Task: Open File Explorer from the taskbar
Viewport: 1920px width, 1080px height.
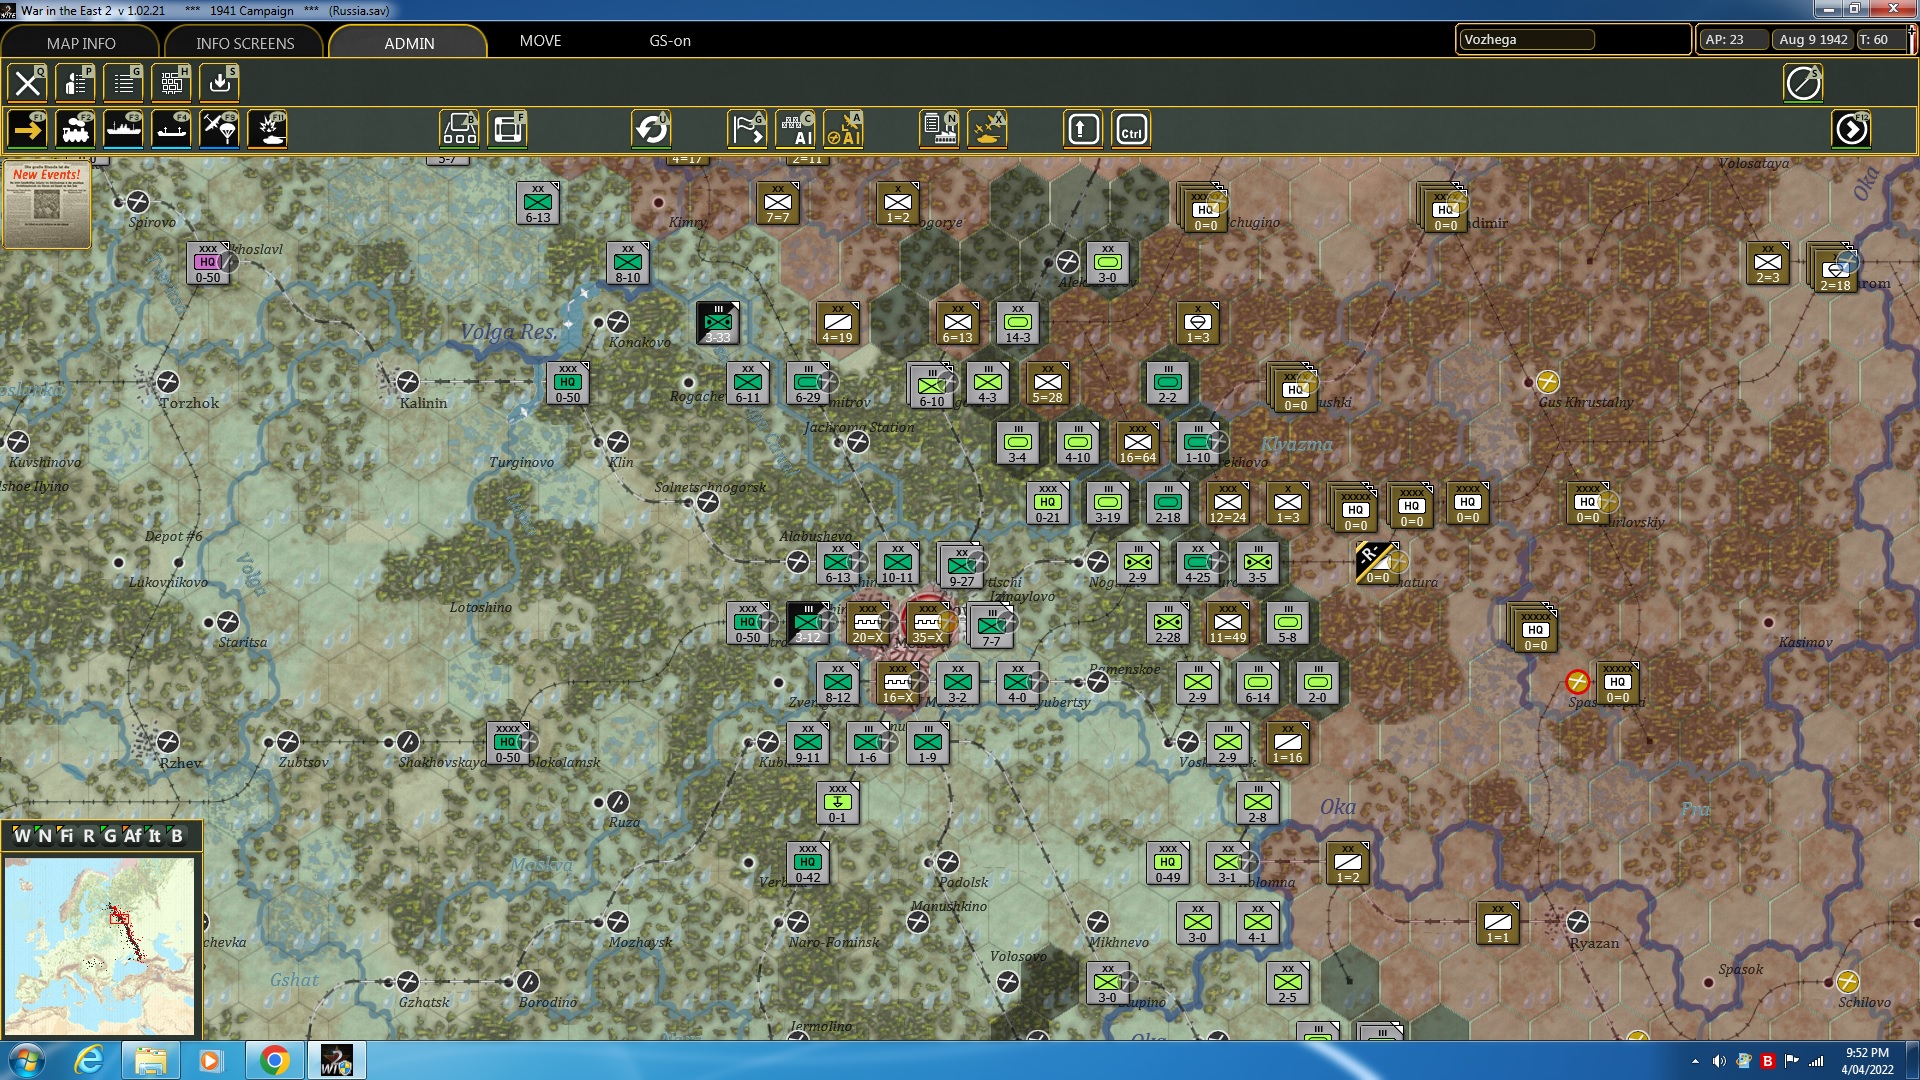Action: tap(150, 1060)
